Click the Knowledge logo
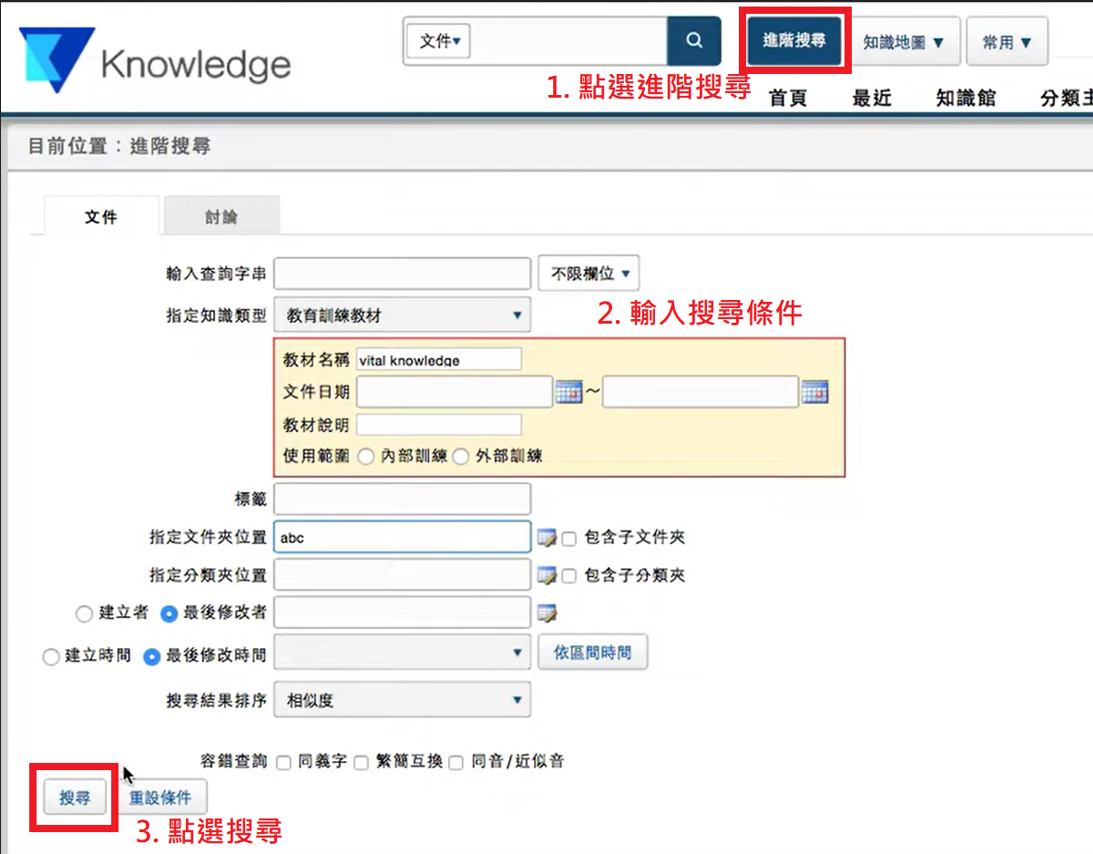Screen dimensions: 1093x854 pos(155,60)
